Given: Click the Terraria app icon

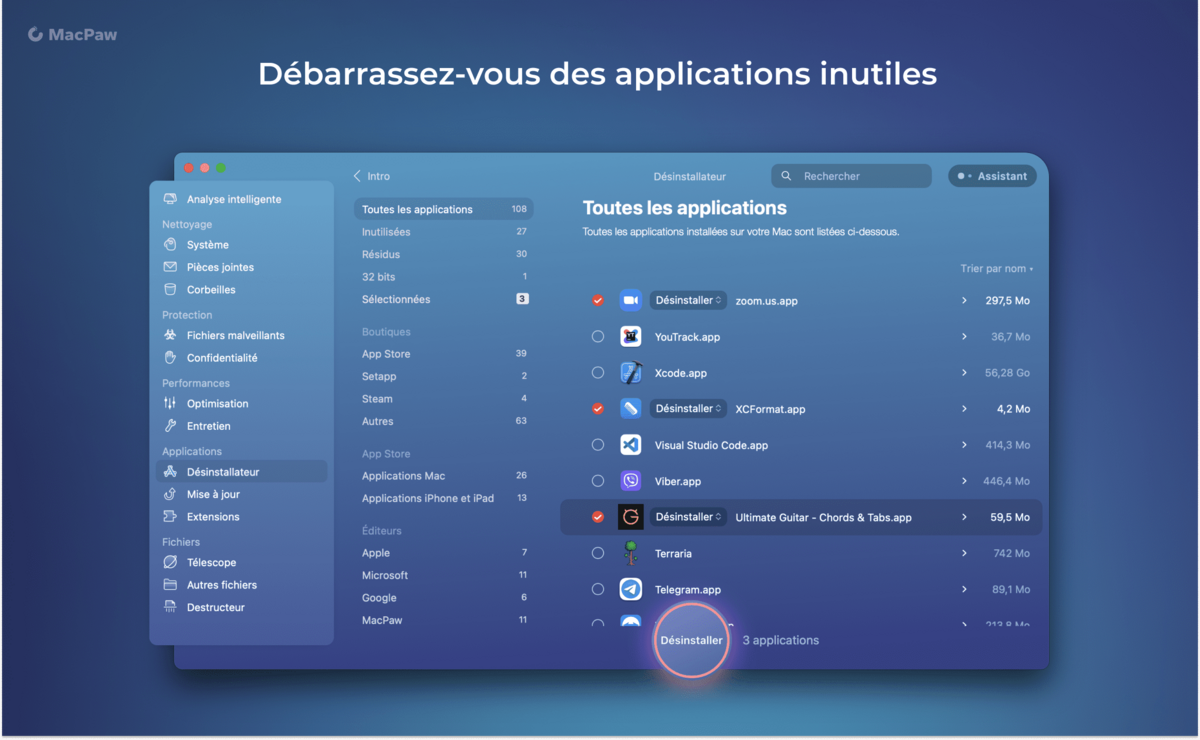Looking at the screenshot, I should click(630, 553).
